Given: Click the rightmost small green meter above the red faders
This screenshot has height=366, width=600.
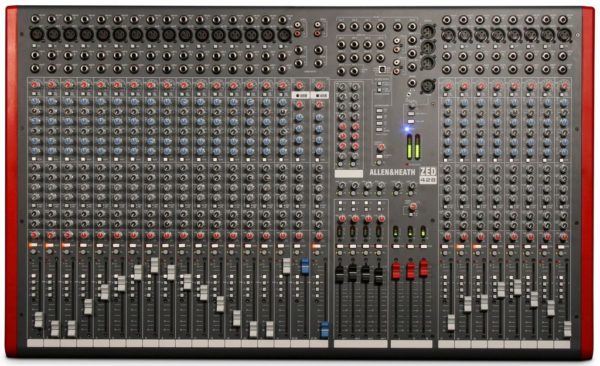Looking at the screenshot, I should click(x=423, y=232).
